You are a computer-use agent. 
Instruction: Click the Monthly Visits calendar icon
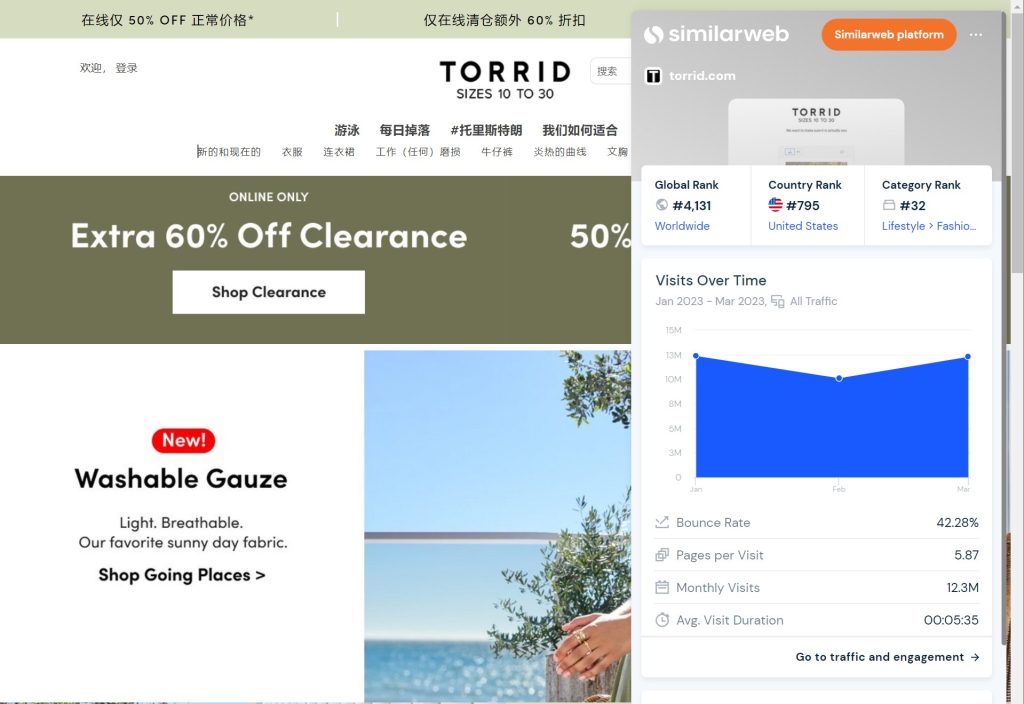tap(662, 588)
